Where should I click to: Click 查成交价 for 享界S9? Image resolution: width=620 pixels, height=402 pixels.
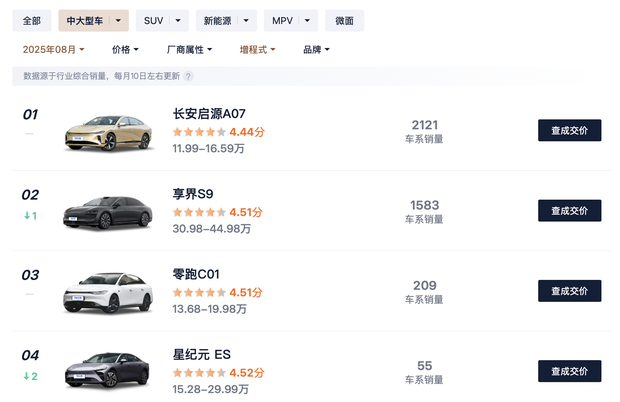569,211
